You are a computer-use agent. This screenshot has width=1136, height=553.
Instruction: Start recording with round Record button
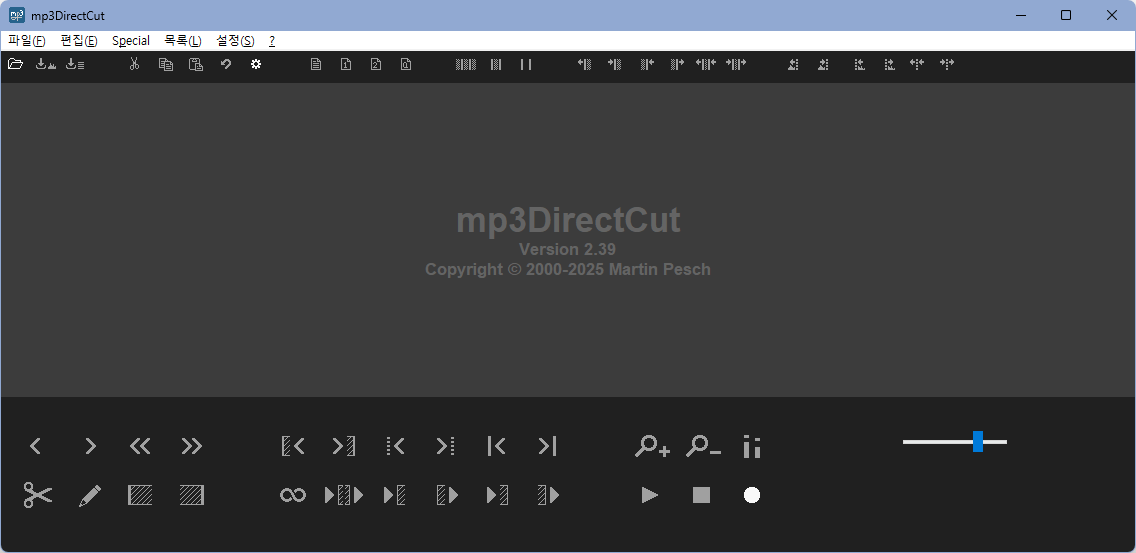tap(752, 495)
